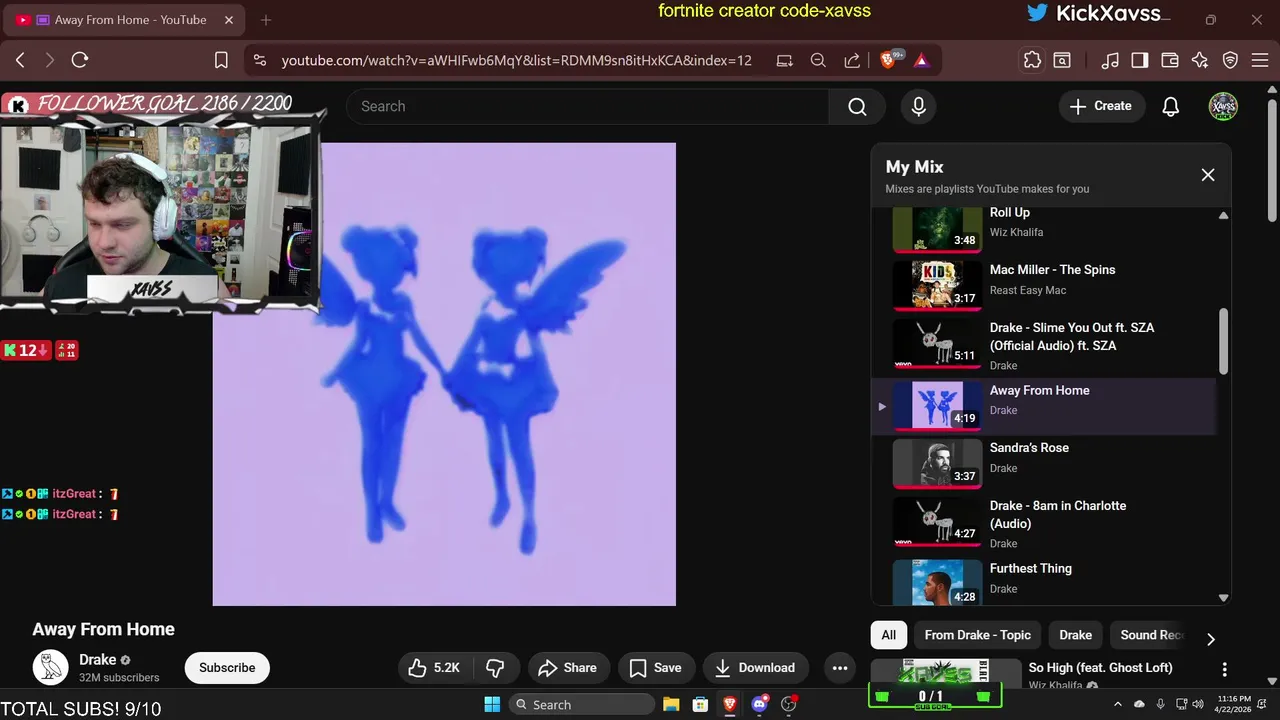Select the All filter chip
The height and width of the screenshot is (720, 1280).
click(888, 635)
